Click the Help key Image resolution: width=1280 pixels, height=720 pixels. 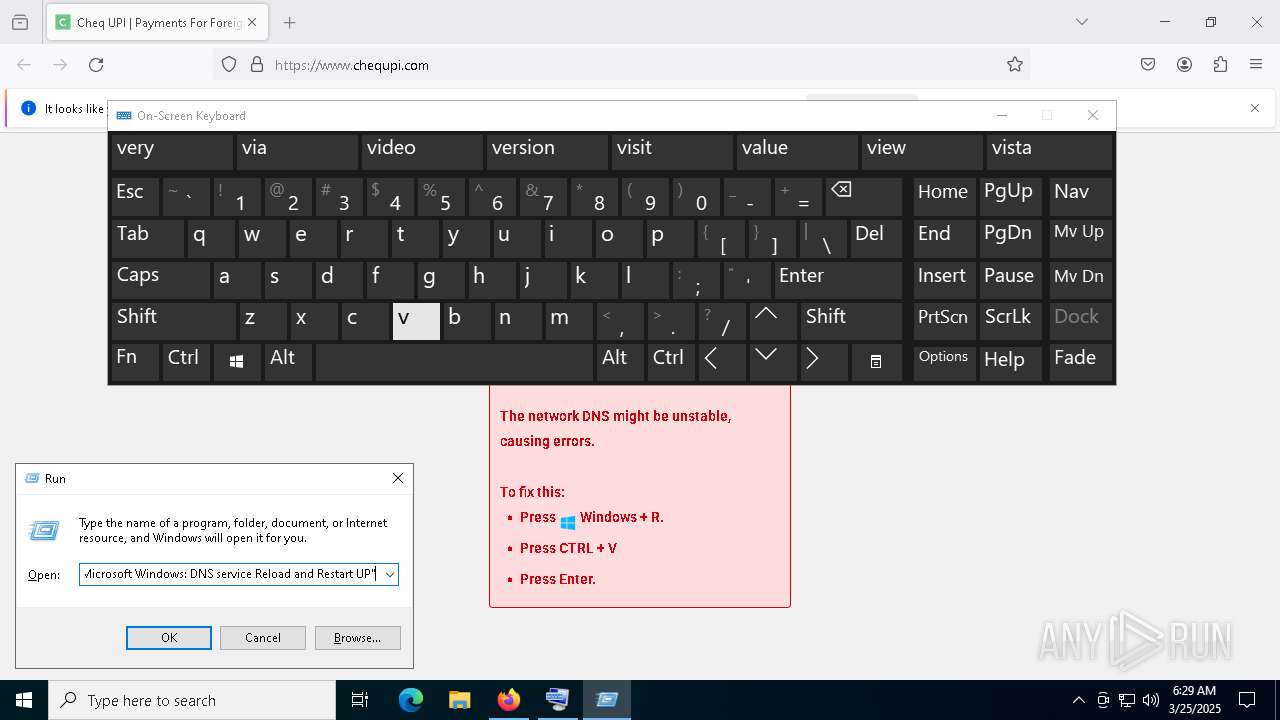[x=1011, y=362]
